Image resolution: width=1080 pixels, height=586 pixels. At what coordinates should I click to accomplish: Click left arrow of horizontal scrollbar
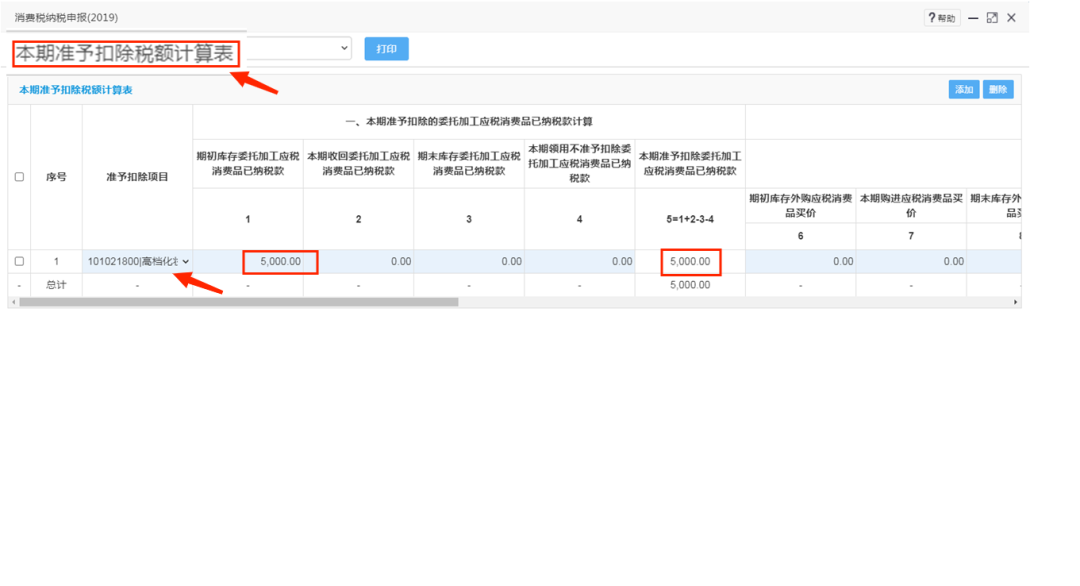coord(13,302)
